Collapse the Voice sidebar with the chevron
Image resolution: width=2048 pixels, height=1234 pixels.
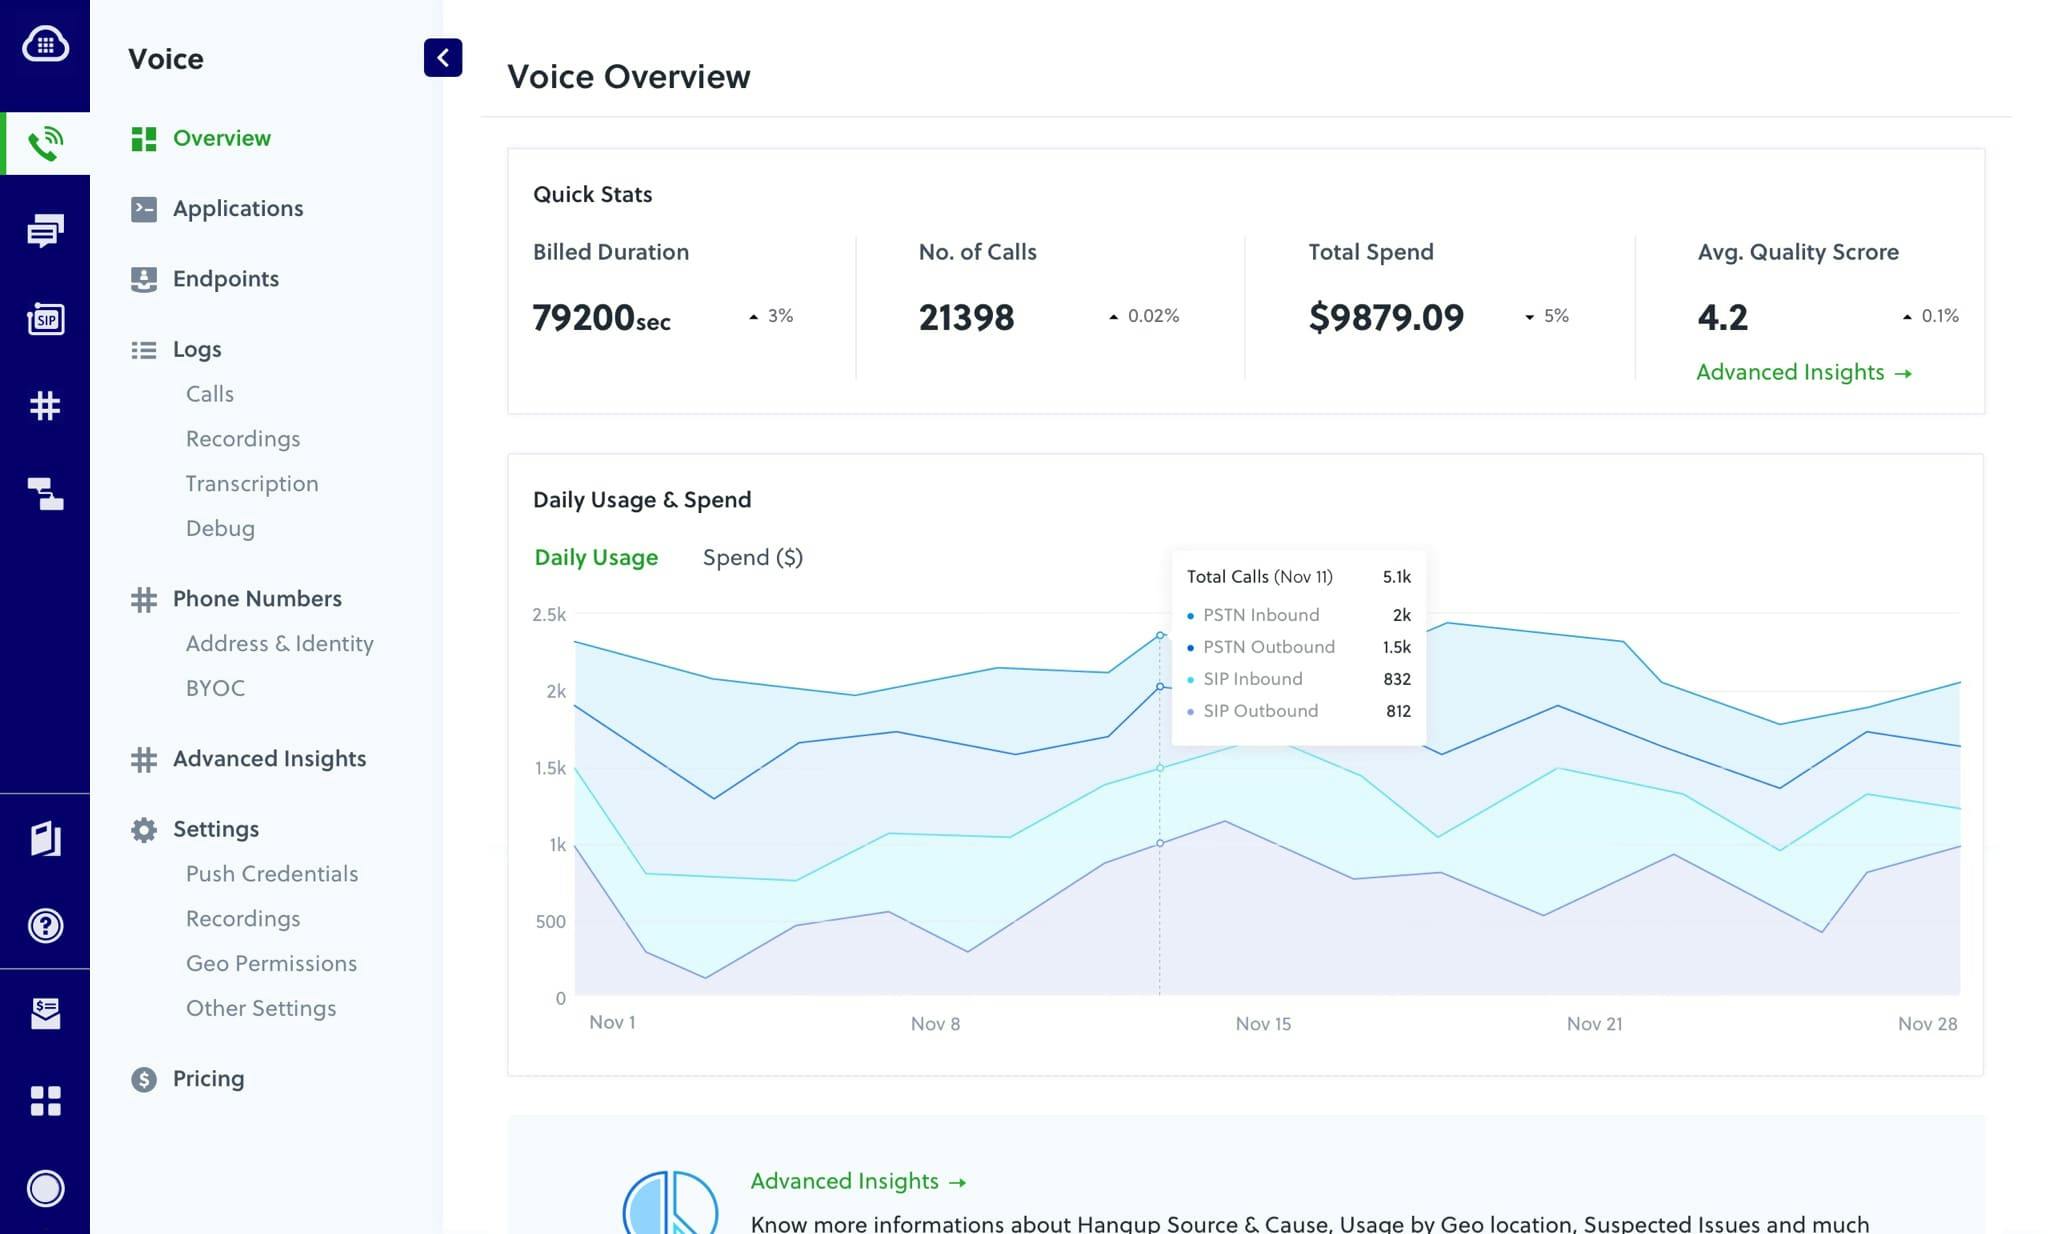443,58
